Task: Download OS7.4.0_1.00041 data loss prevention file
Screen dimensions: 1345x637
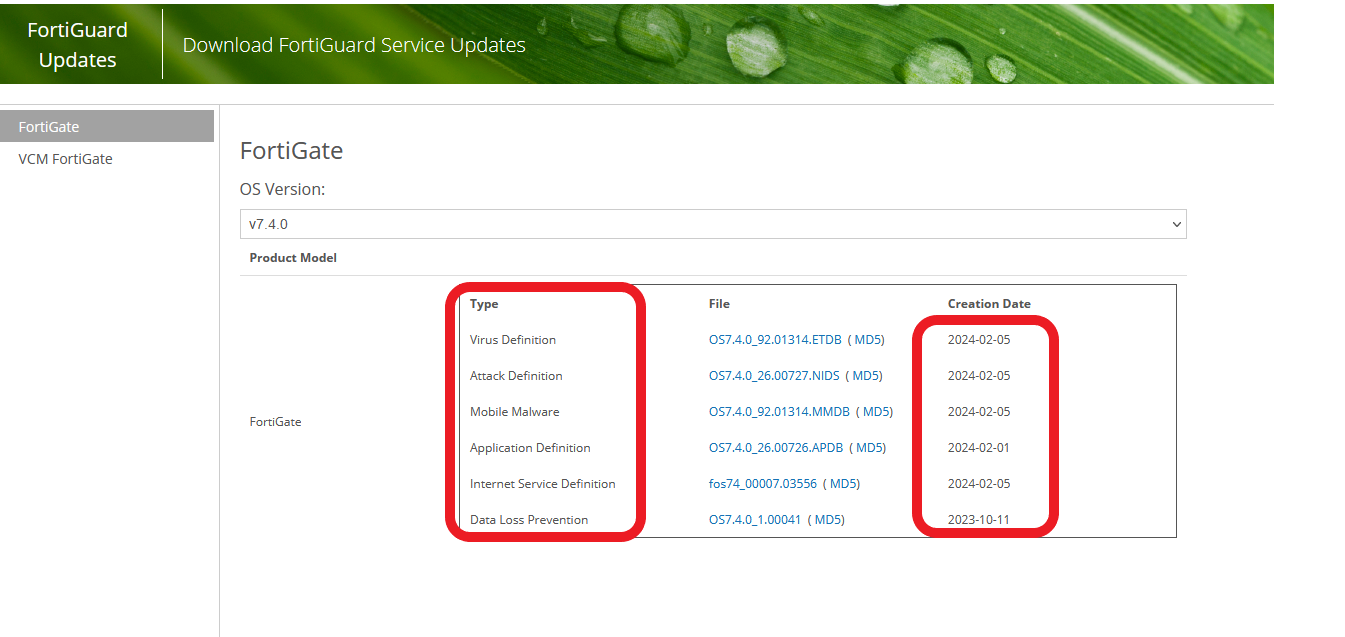Action: [755, 520]
